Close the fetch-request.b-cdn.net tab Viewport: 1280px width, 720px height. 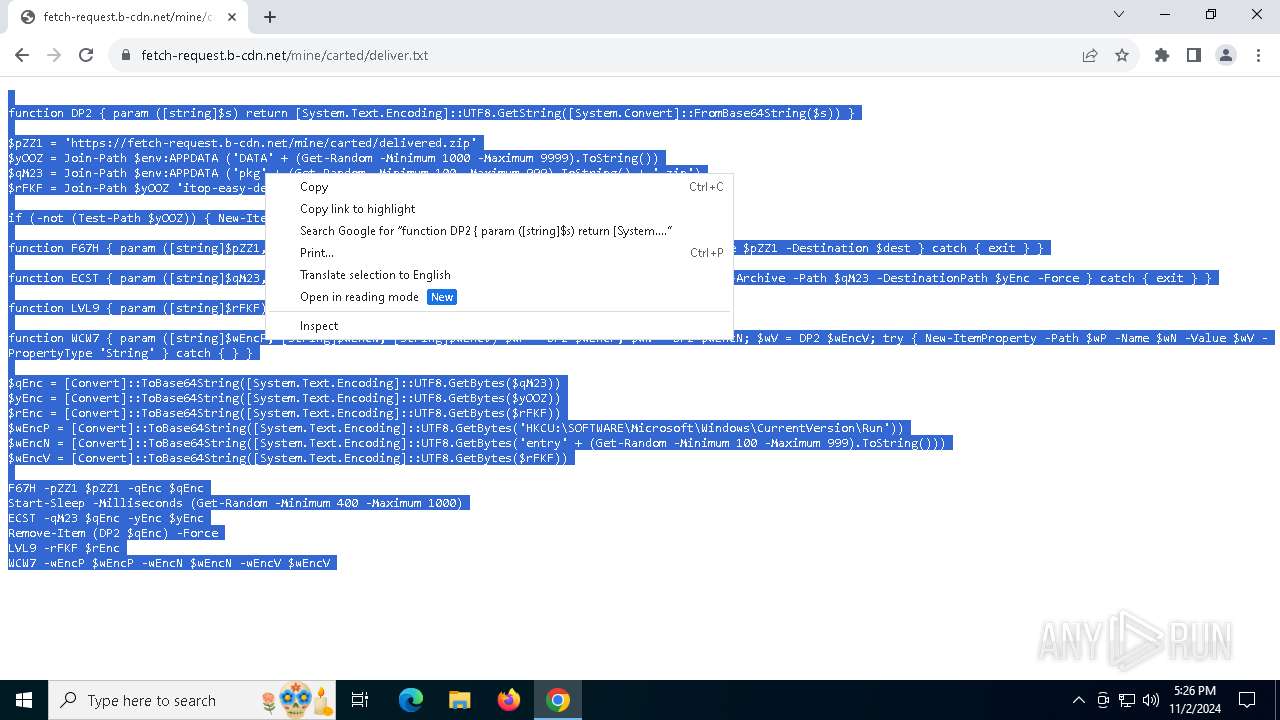233,17
